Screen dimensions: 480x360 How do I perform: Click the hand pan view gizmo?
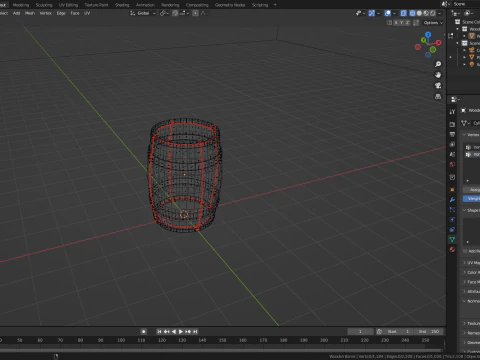[x=438, y=75]
